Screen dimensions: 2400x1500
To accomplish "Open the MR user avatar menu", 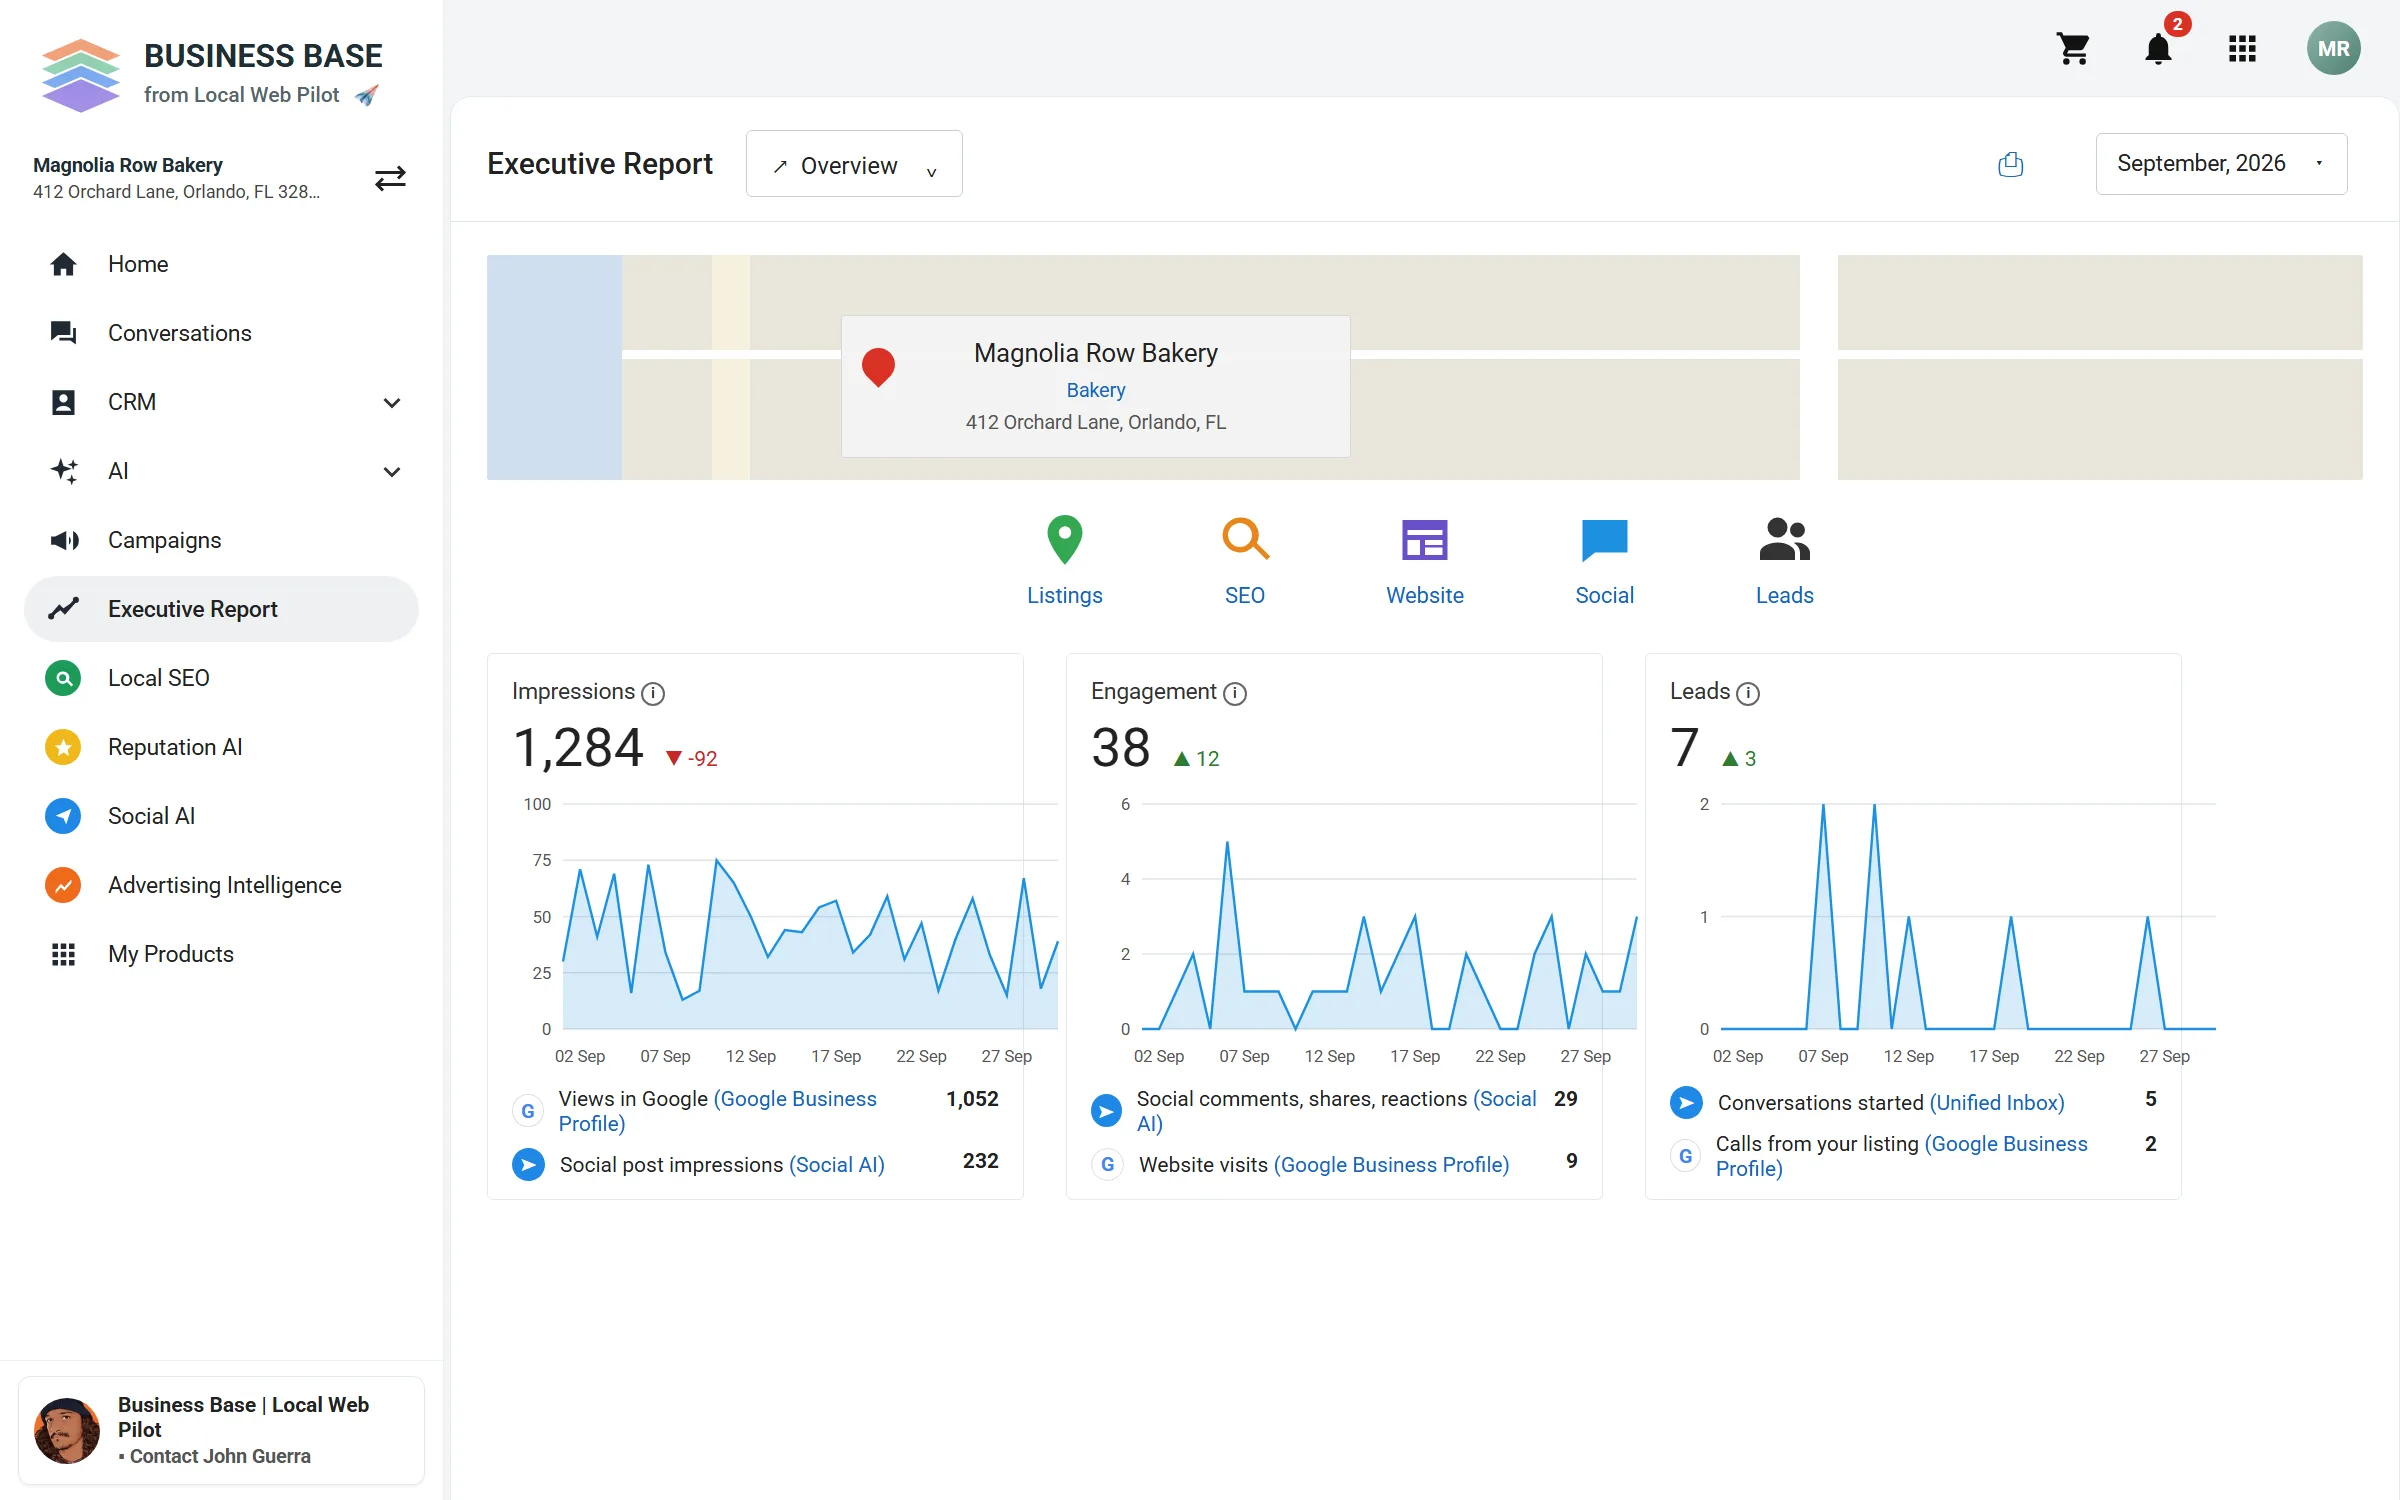I will (x=2334, y=48).
